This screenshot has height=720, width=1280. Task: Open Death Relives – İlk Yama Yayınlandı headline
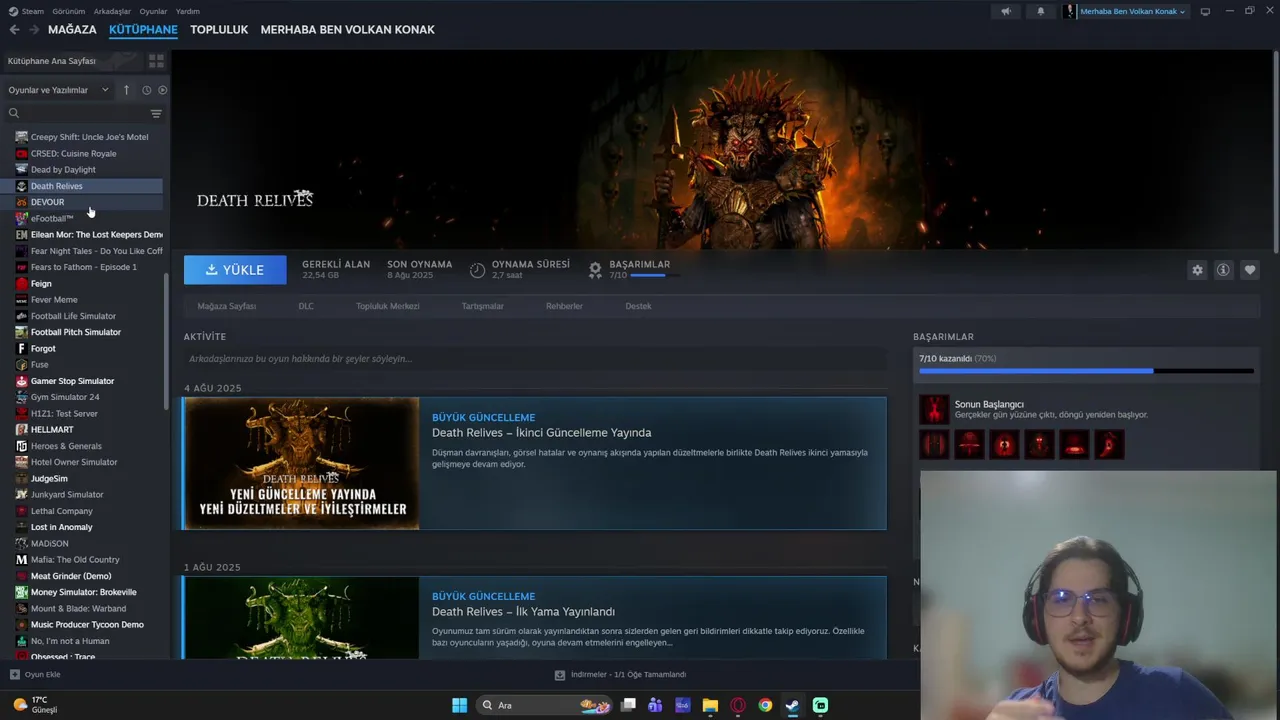523,612
